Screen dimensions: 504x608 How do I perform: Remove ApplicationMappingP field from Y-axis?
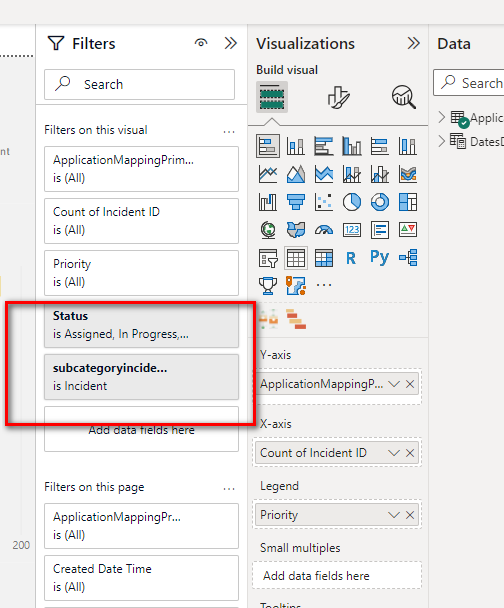click(x=410, y=384)
